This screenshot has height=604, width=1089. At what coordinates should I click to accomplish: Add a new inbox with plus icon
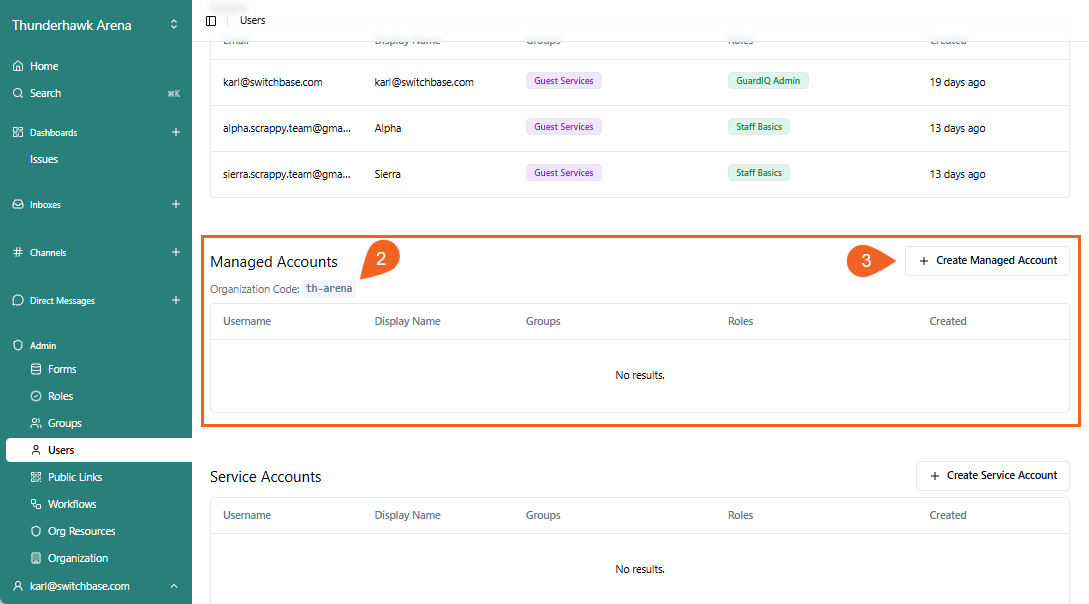click(176, 204)
